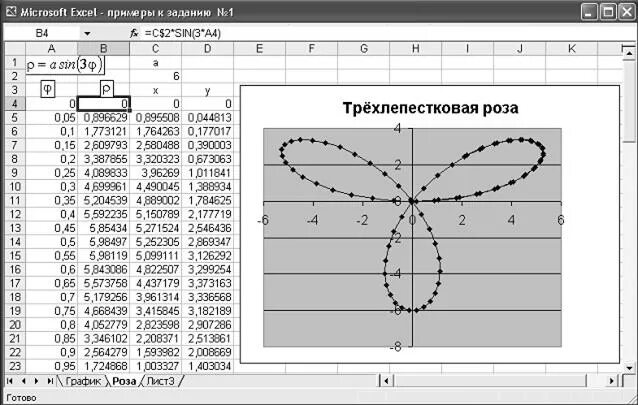Click cell C2 containing value 6

click(155, 76)
